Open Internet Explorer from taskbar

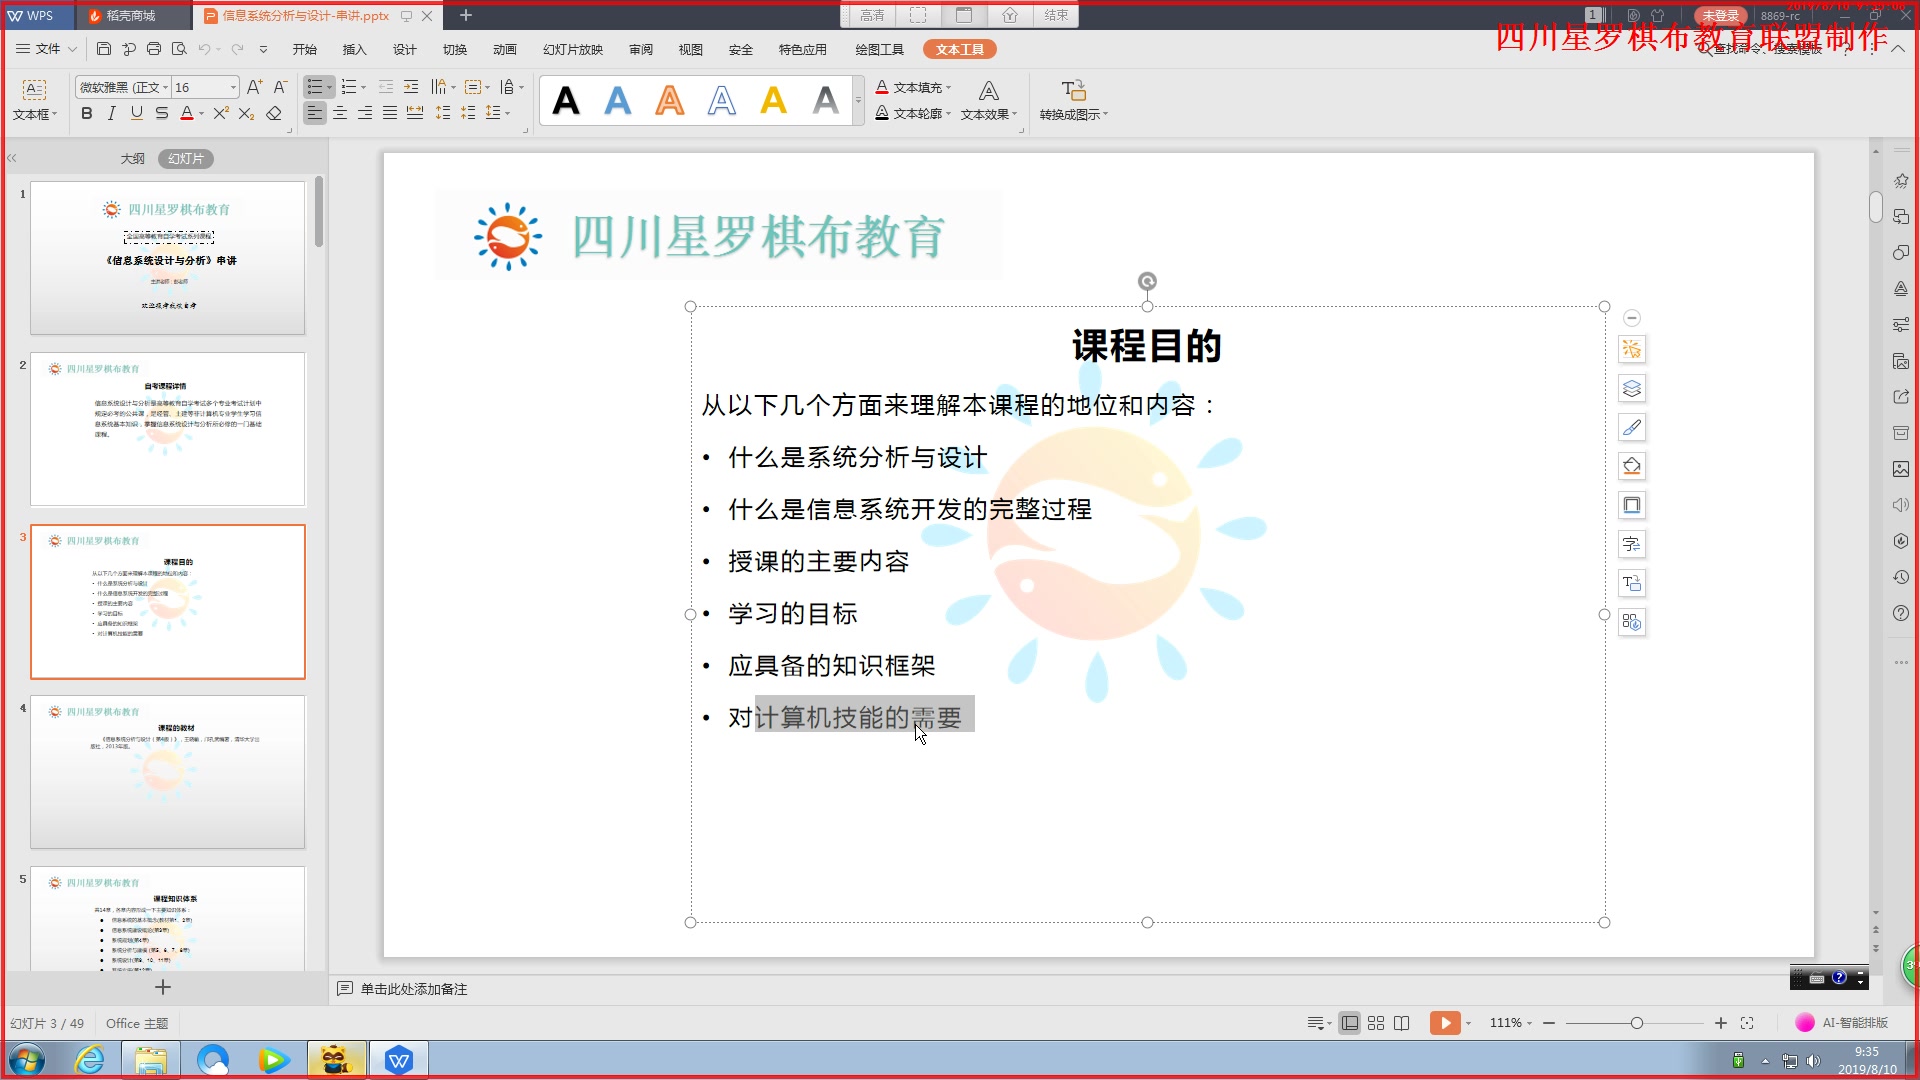coord(90,1059)
